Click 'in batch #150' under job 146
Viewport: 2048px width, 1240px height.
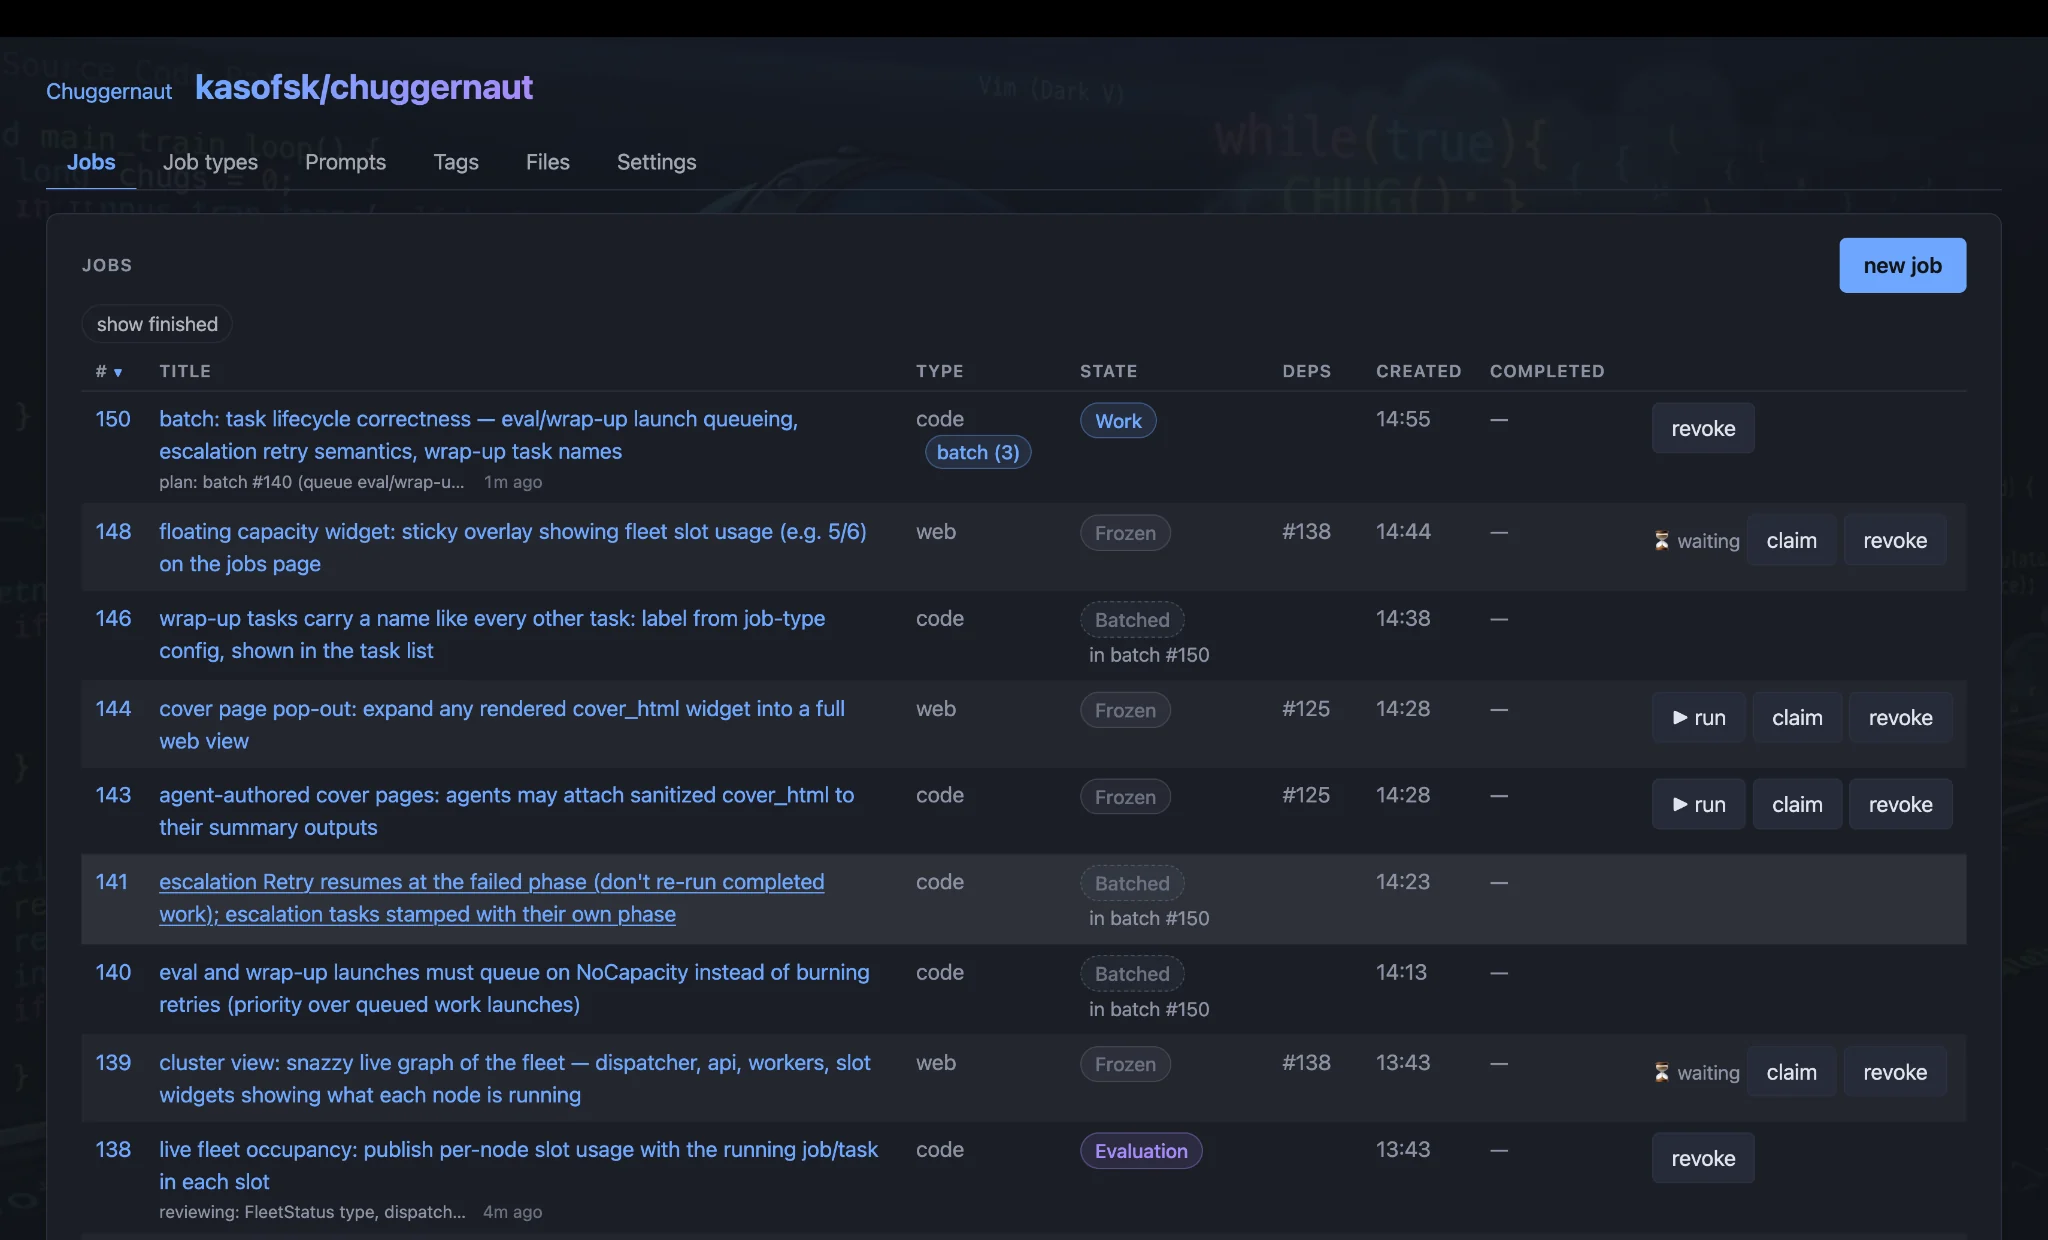pyautogui.click(x=1149, y=655)
